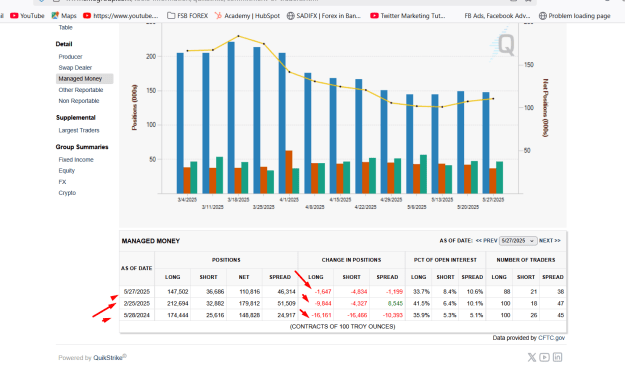Click the MANAGED MONEY table heading
The width and height of the screenshot is (625, 368).
(151, 241)
